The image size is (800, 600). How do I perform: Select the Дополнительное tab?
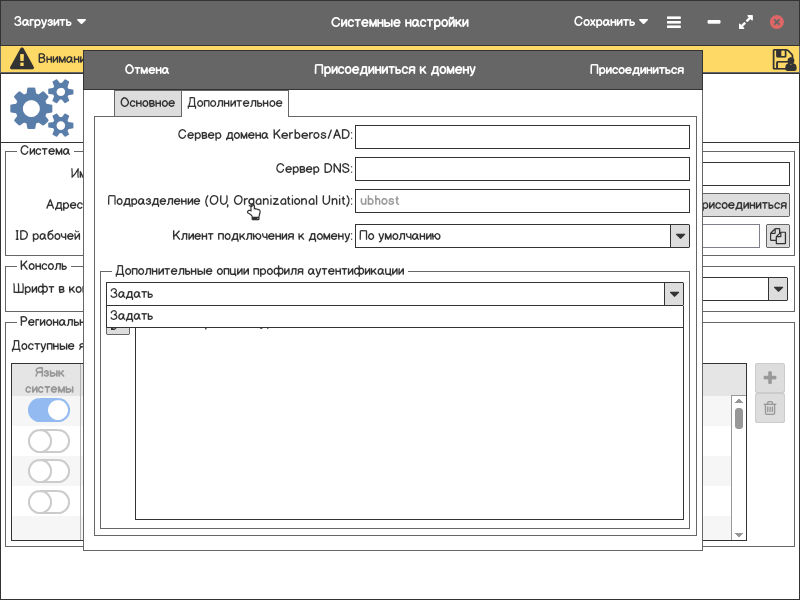235,103
